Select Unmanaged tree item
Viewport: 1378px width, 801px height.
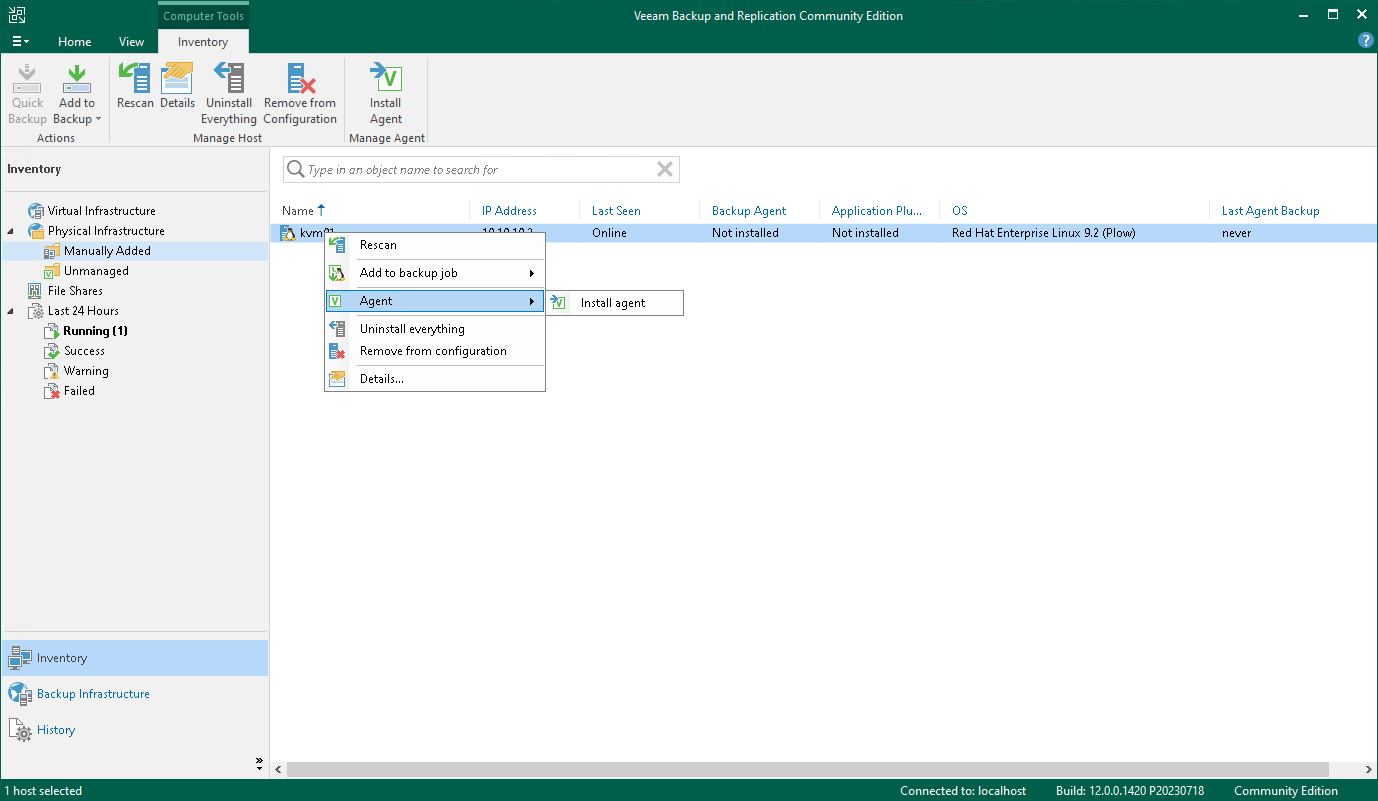96,271
